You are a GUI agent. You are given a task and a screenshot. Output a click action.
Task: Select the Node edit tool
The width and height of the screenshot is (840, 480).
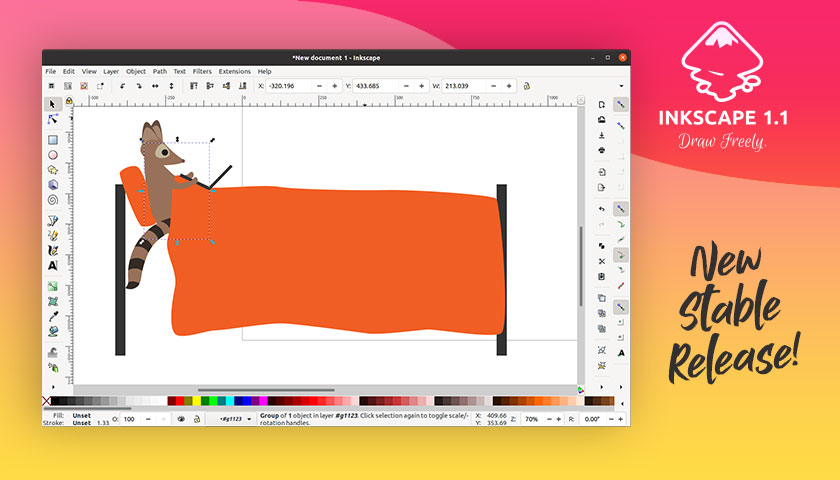[52, 119]
